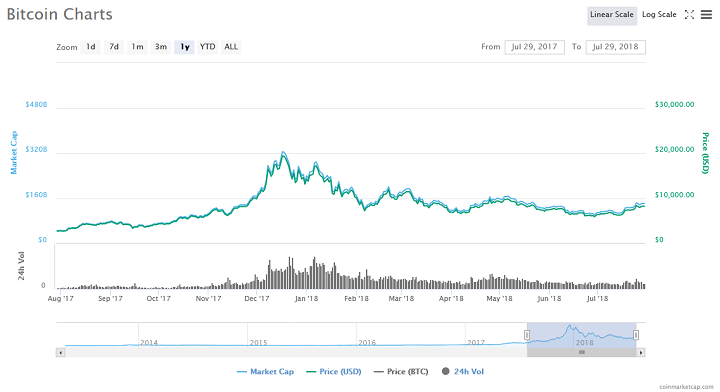Toggle Market Cap series in legend
The image size is (720, 392).
(265, 371)
